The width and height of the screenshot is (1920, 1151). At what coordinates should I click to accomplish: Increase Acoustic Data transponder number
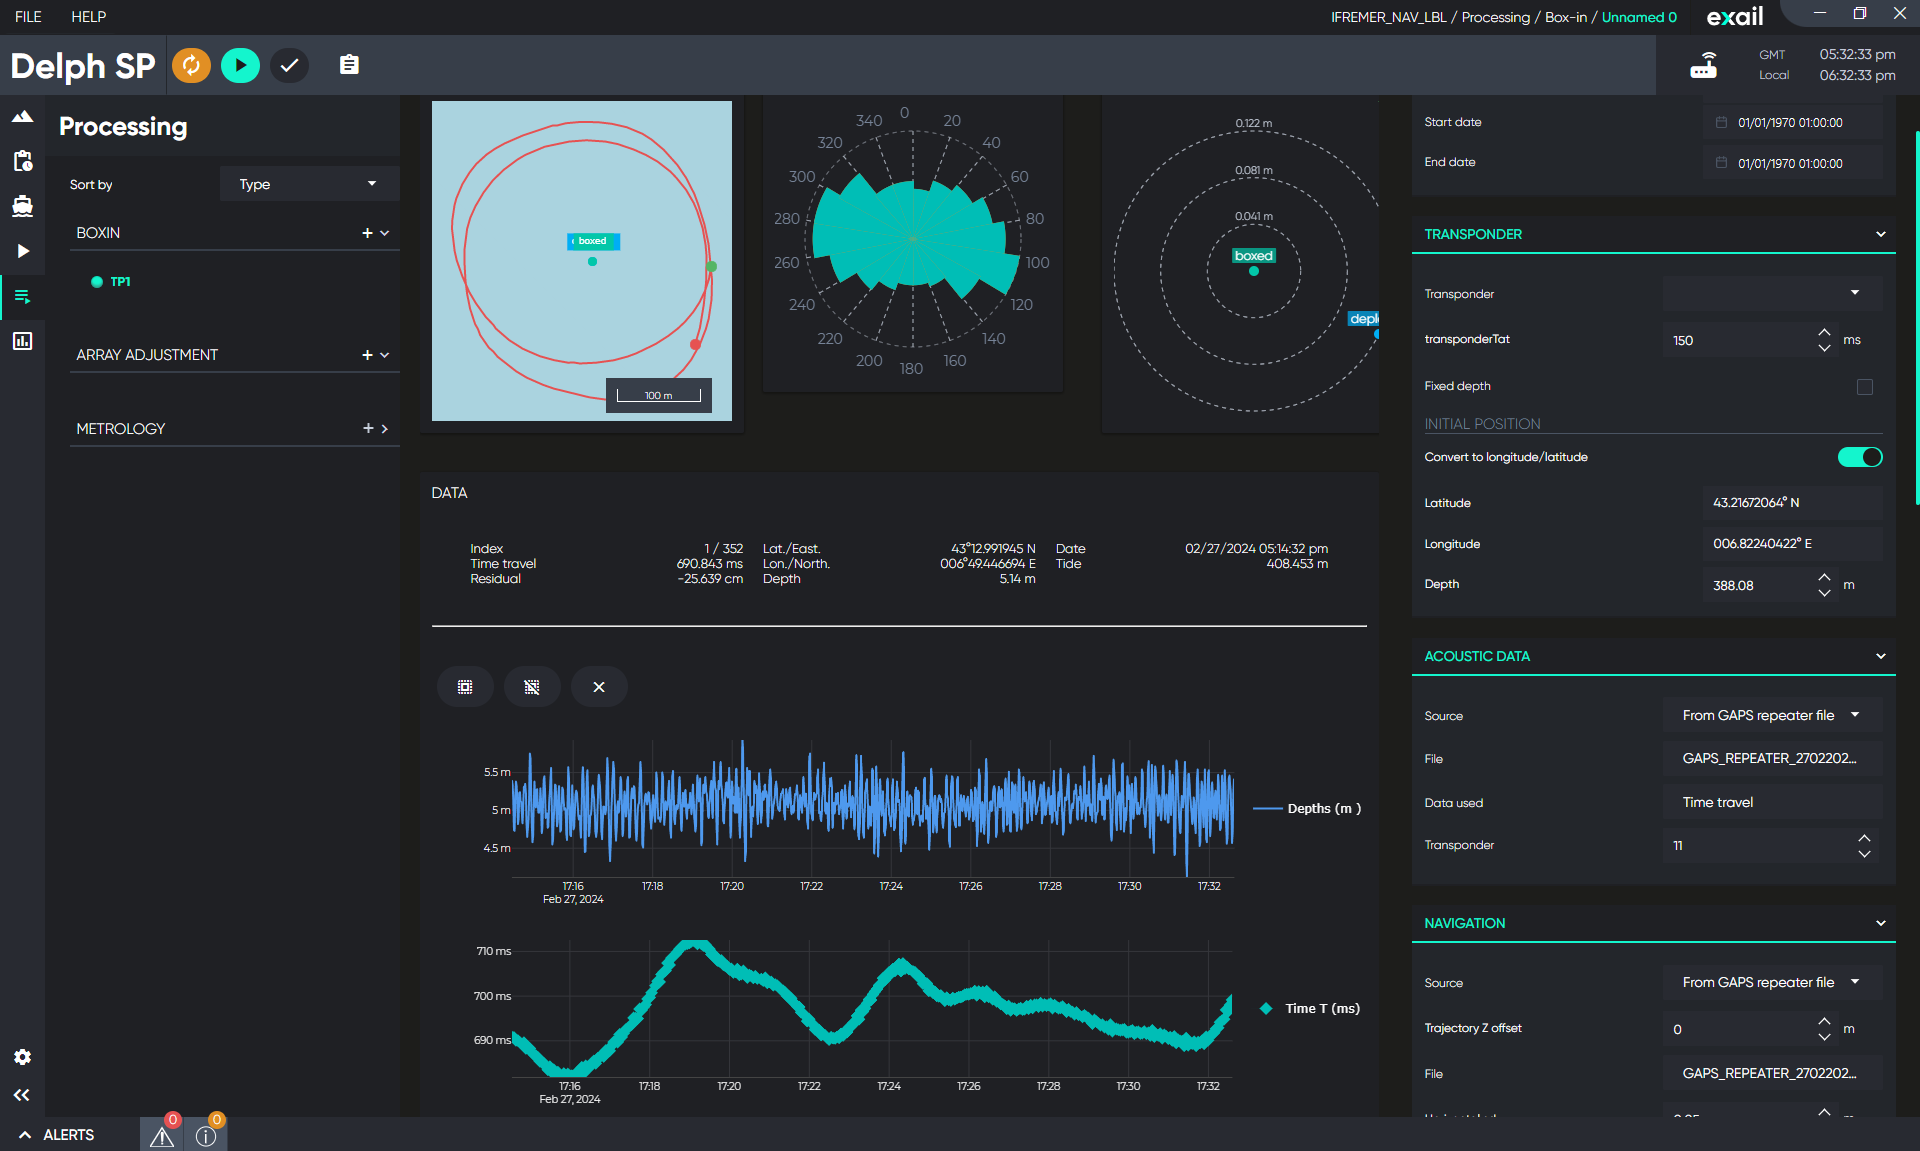[1864, 838]
